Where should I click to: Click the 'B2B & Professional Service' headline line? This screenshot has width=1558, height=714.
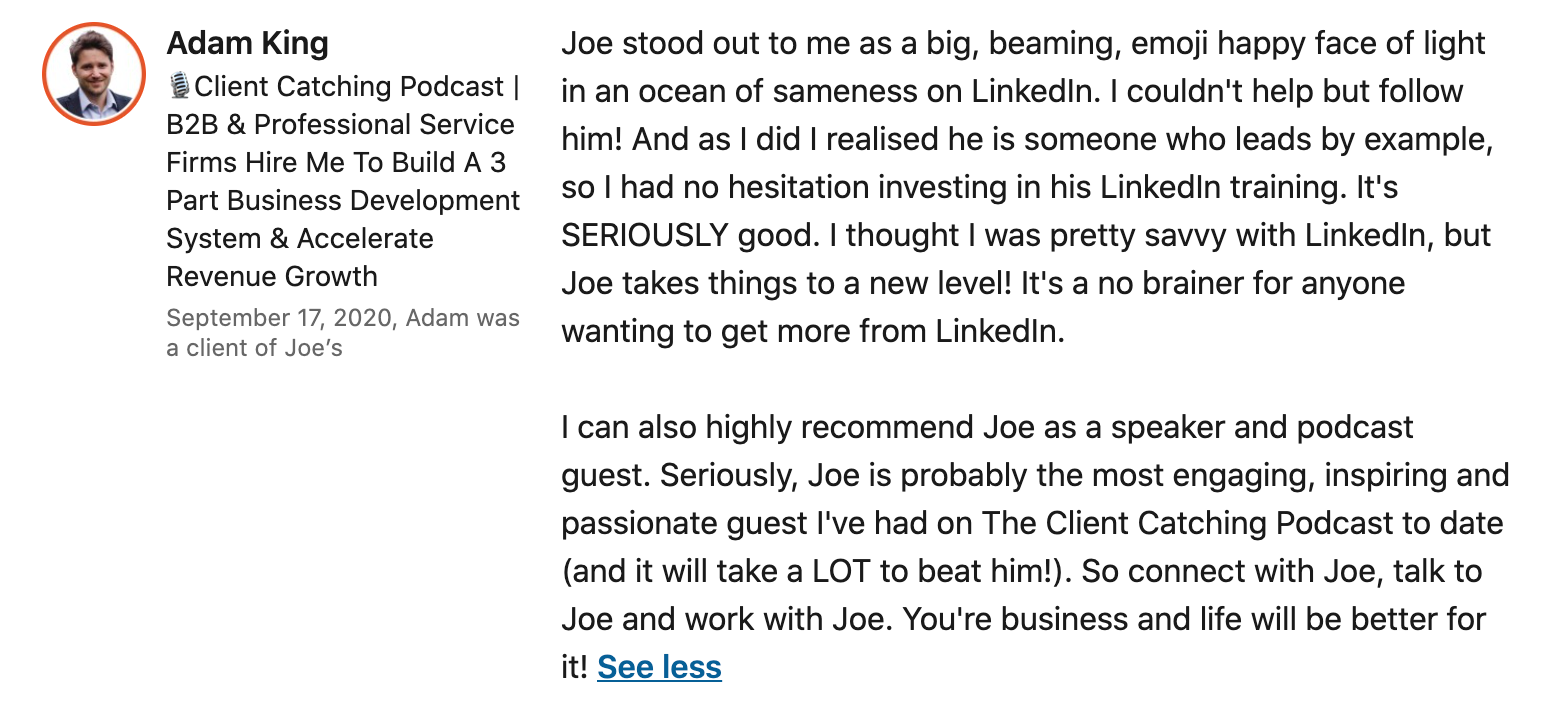[340, 125]
